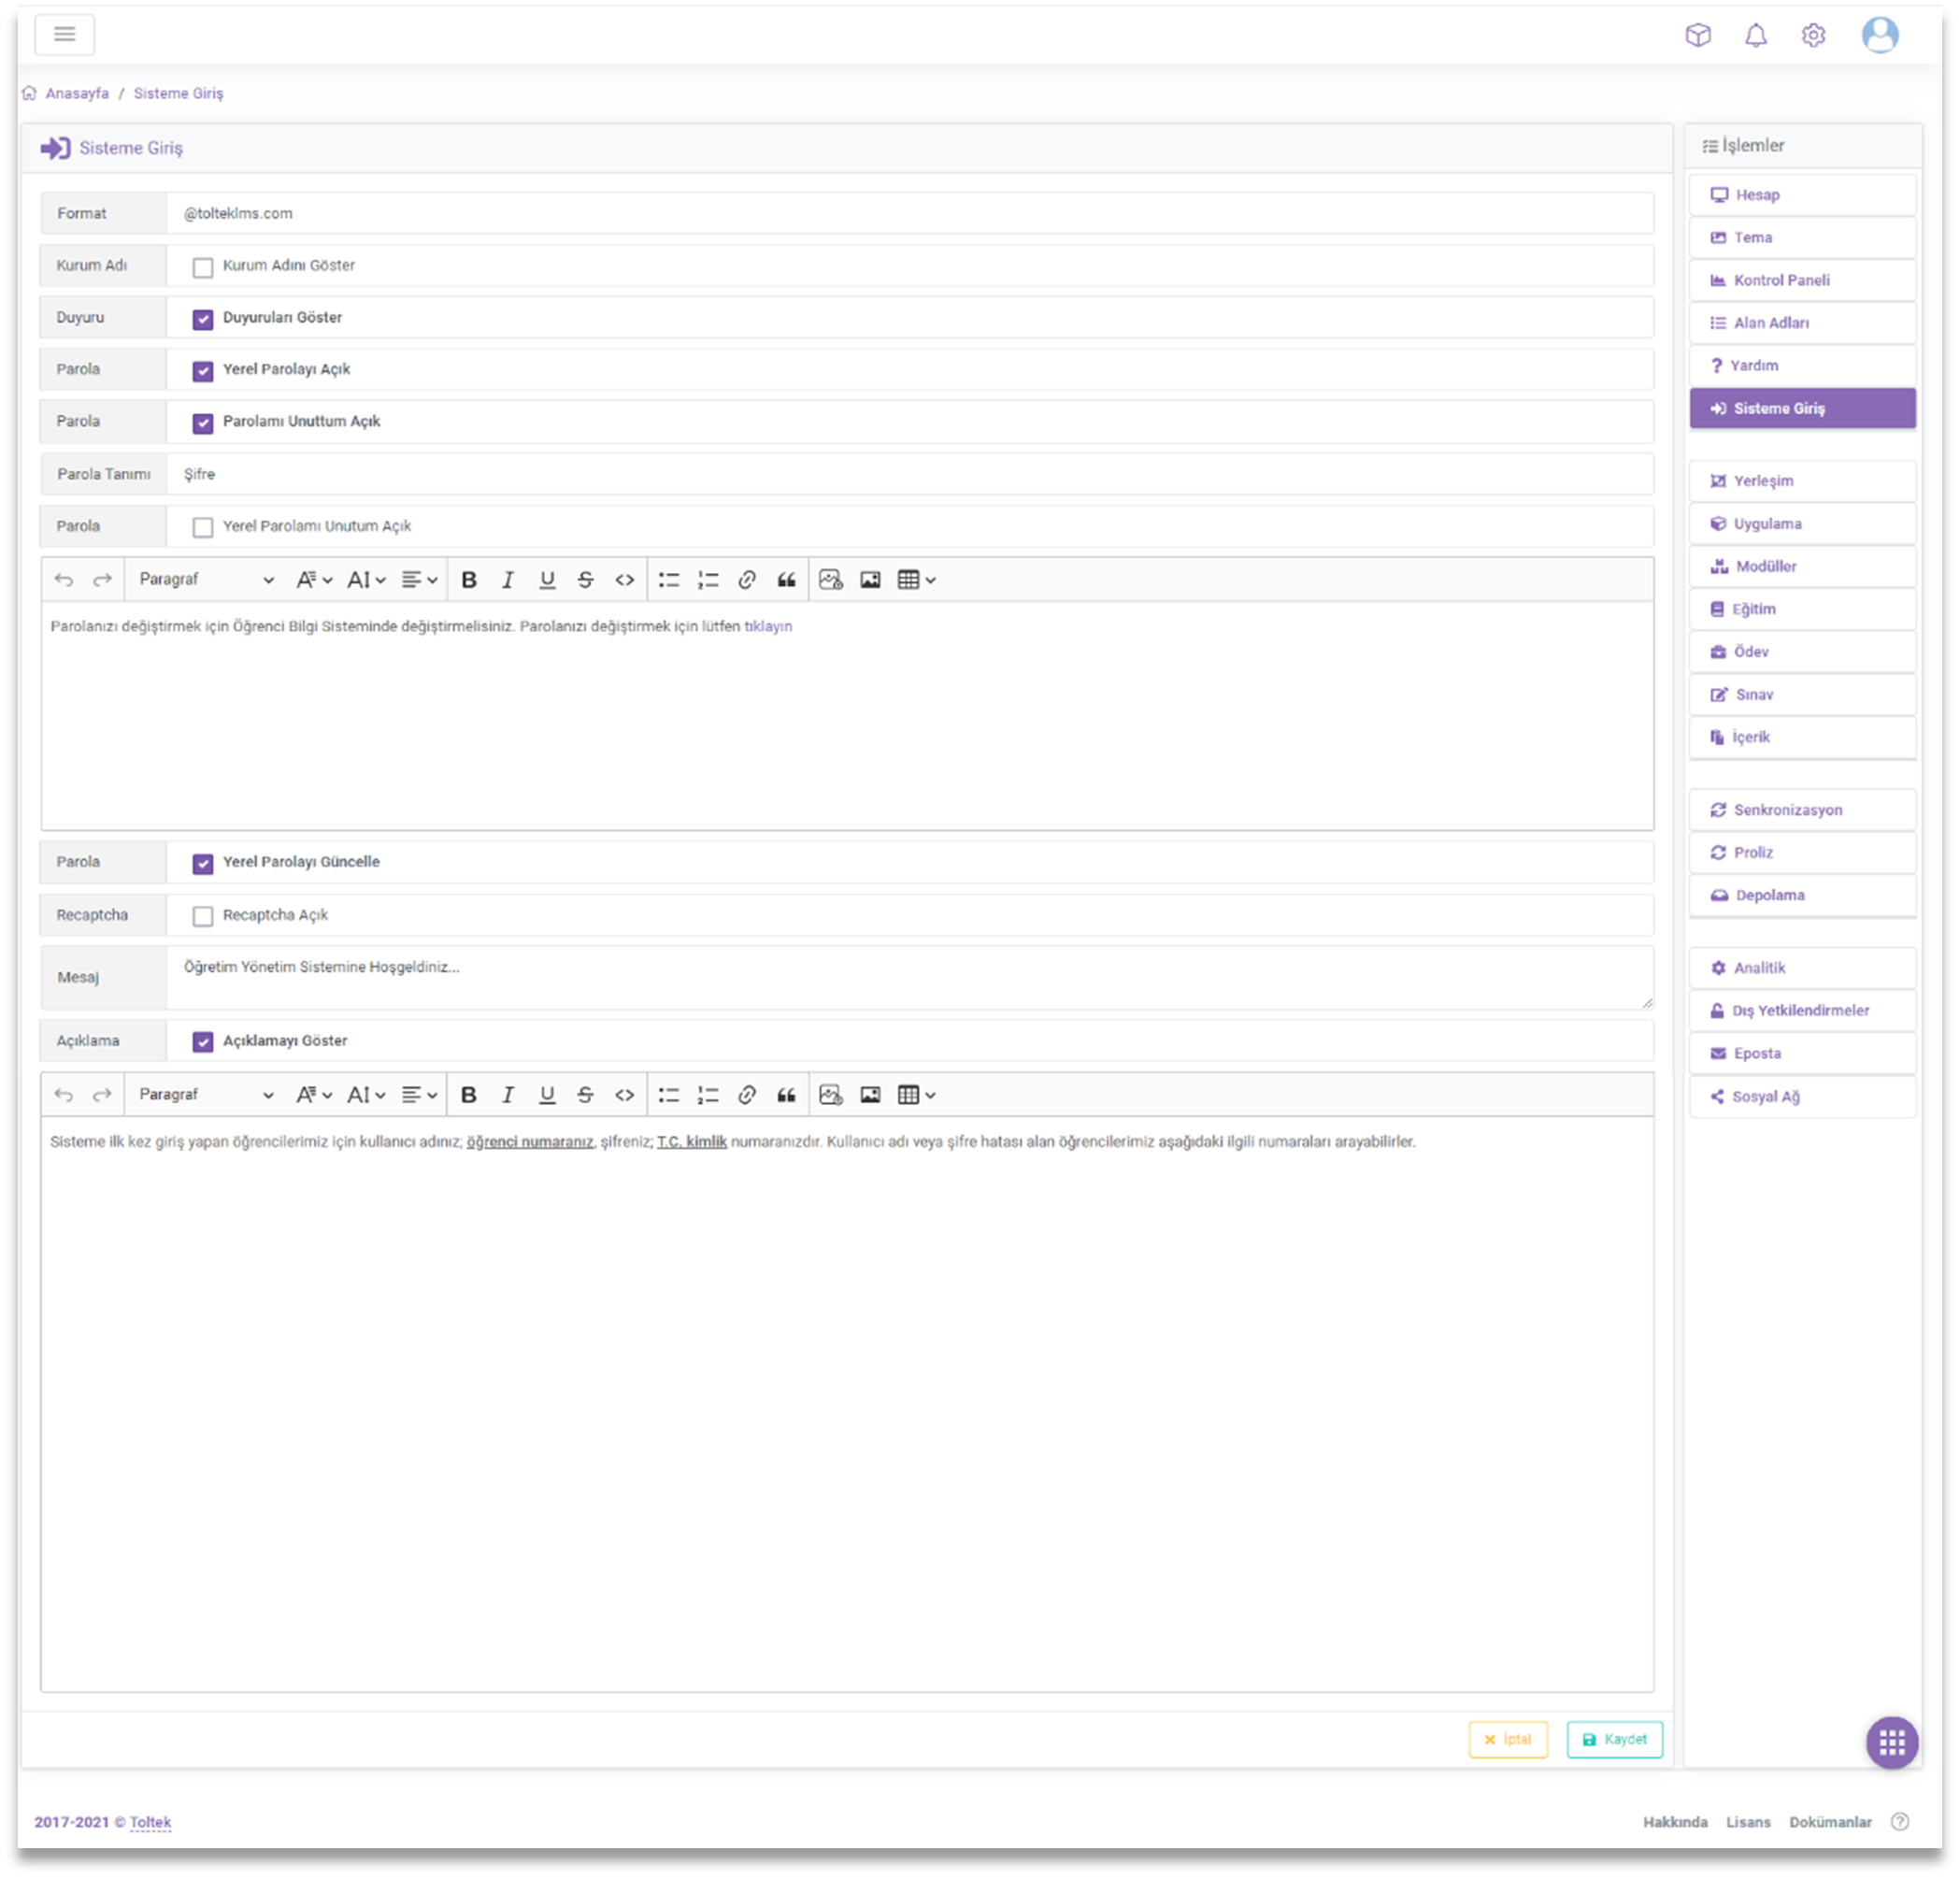Click the İptal cancel button
The image size is (1960, 1879).
tap(1507, 1739)
